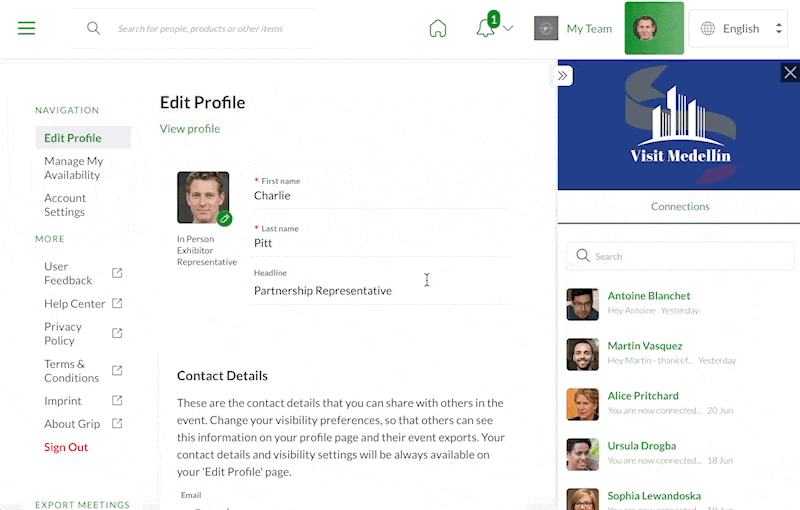Select the Connections tab
Image resolution: width=800 pixels, height=510 pixels.
(680, 207)
